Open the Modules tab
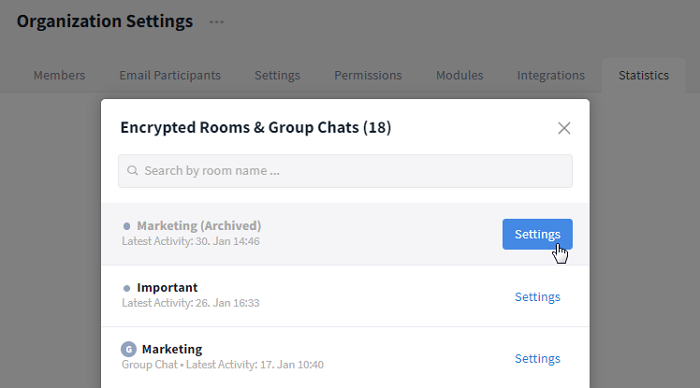 click(x=460, y=75)
